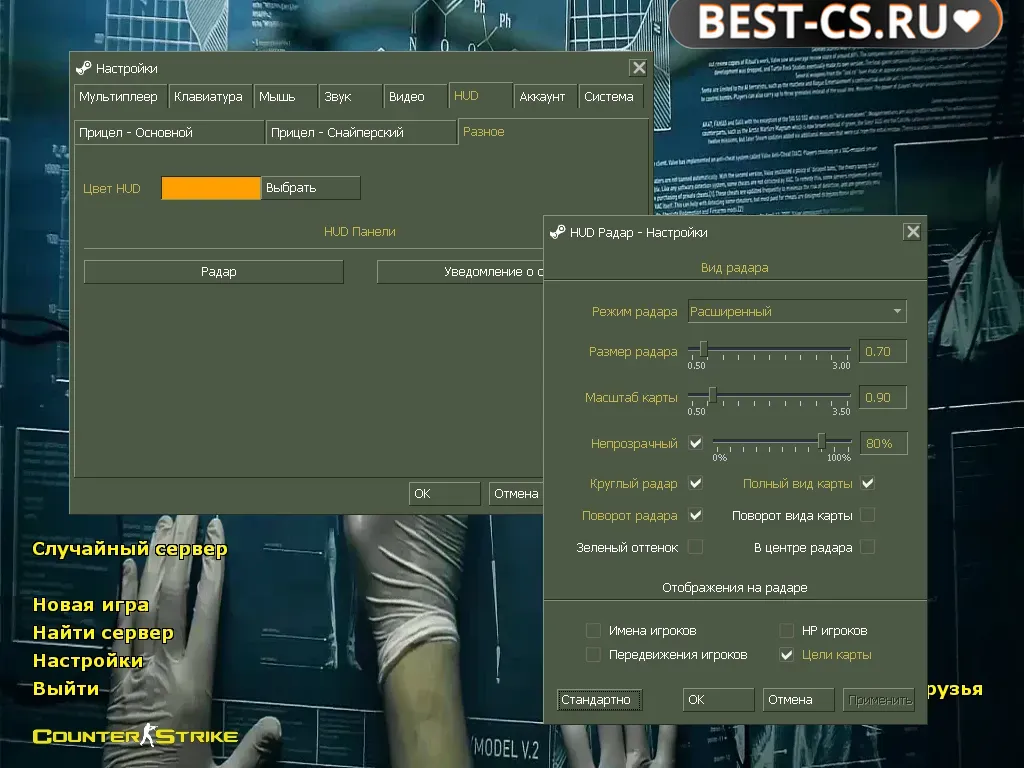Image resolution: width=1024 pixels, height=768 pixels.
Task: Enable the Зеленый оттенок checkbox
Action: click(x=696, y=547)
